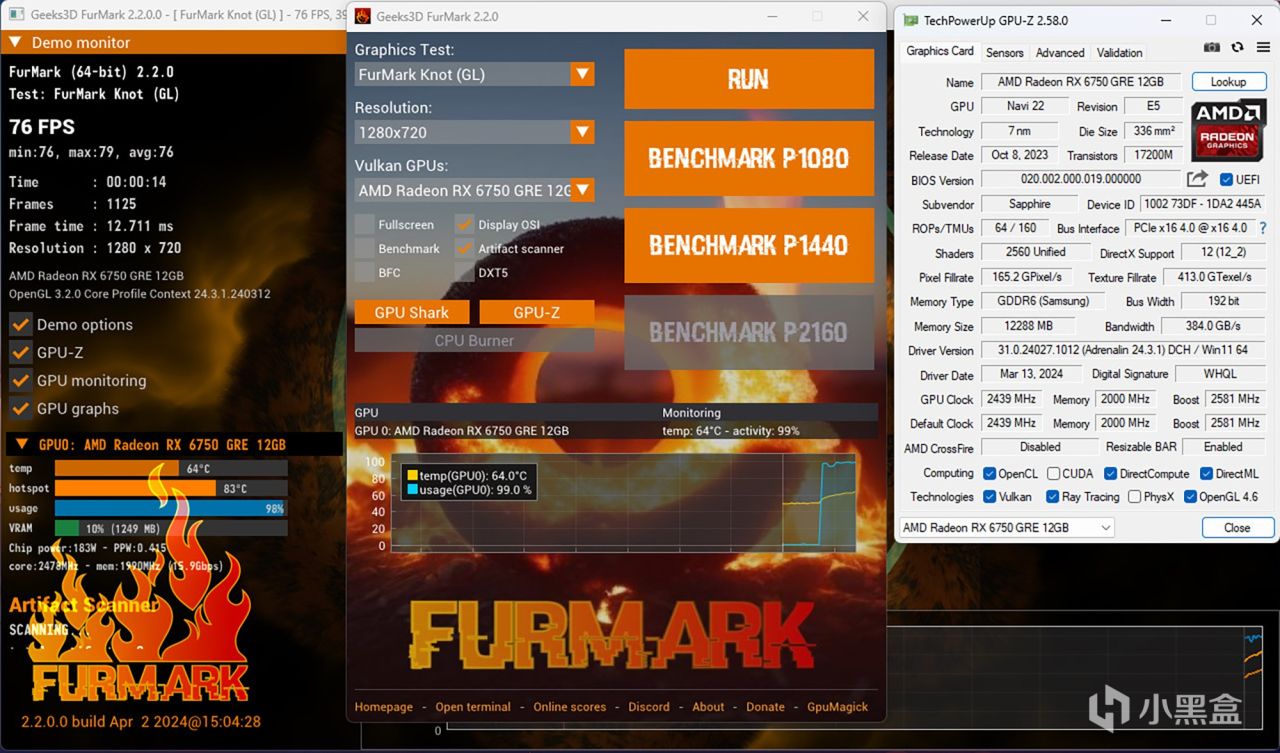Toggle the UEFI checkbox in GPU-Z

(x=1227, y=180)
